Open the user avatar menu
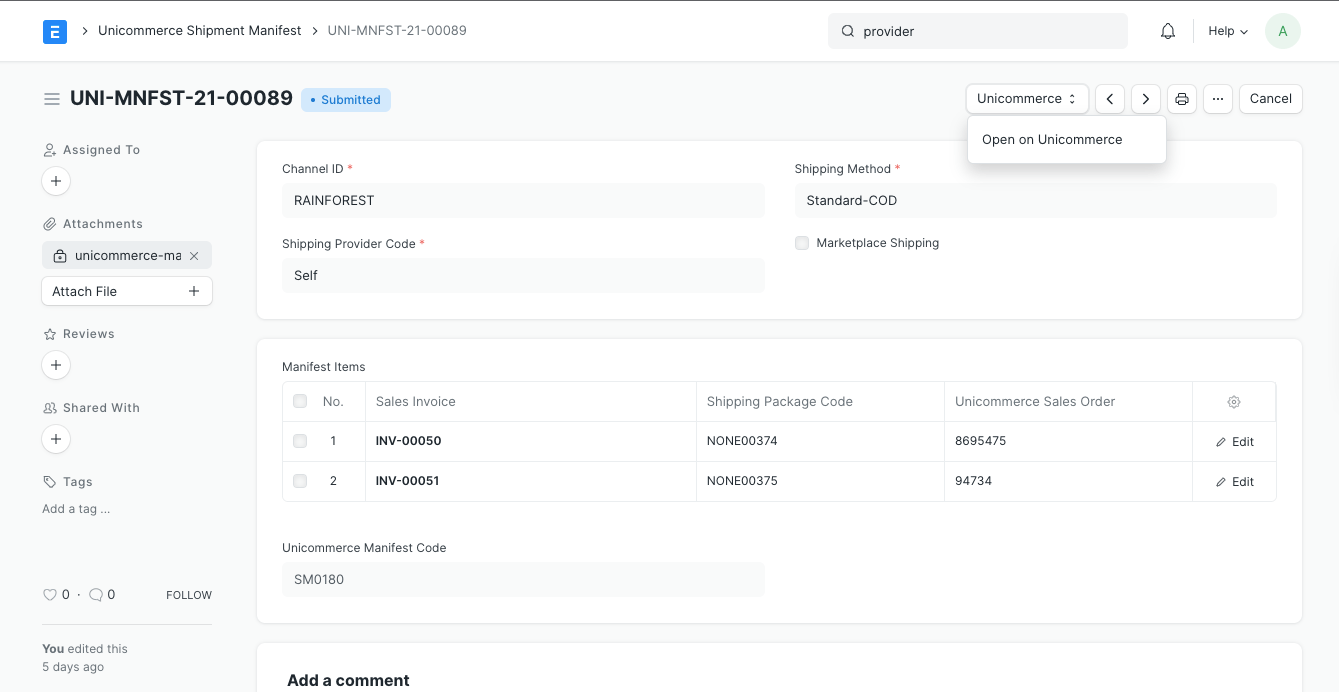 [x=1283, y=31]
